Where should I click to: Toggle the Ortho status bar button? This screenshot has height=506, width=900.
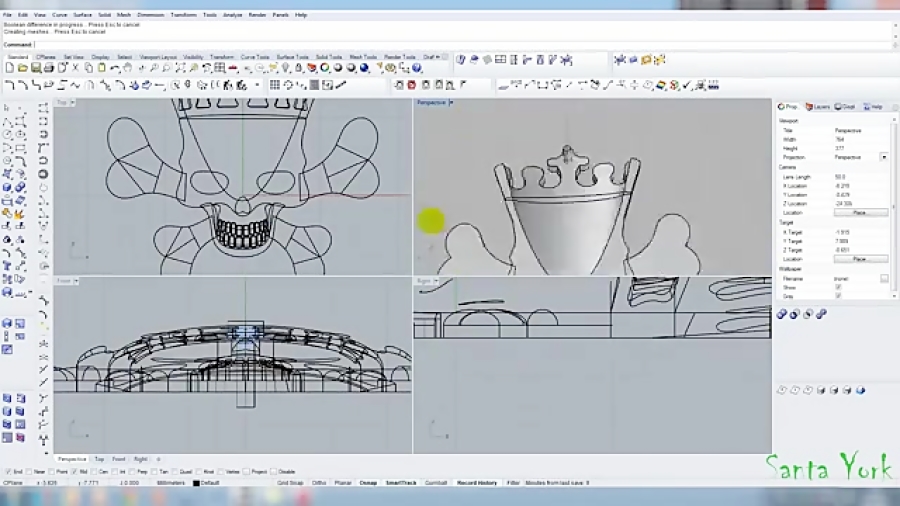319,483
